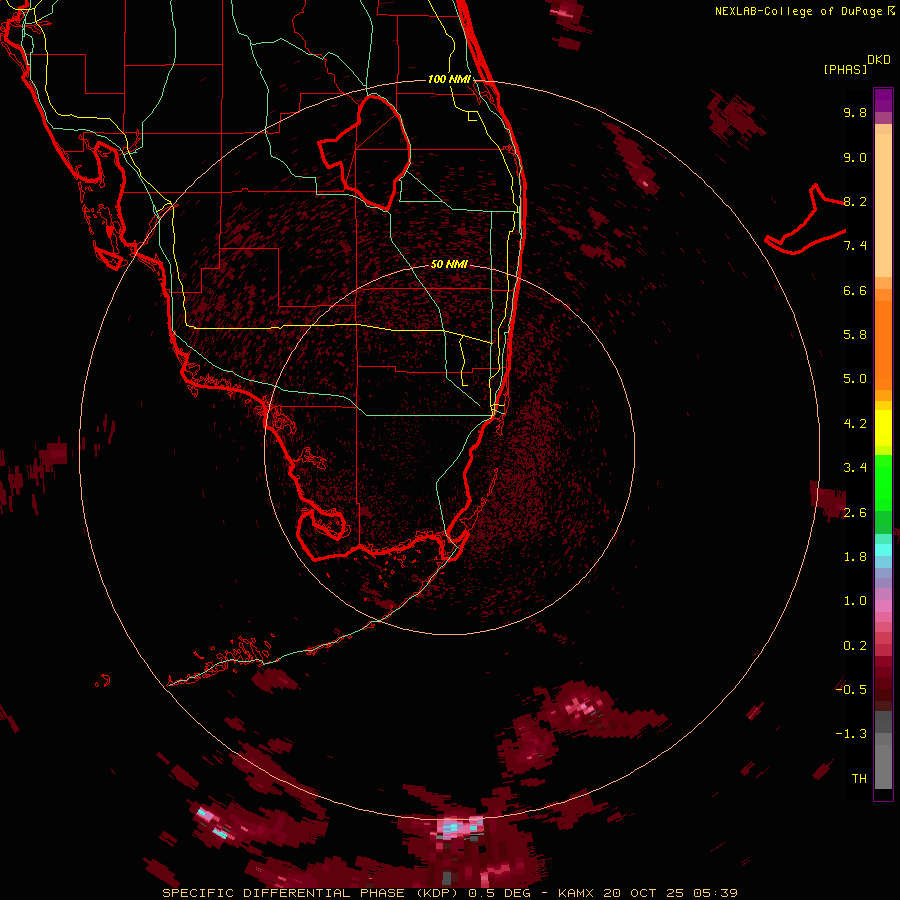The image size is (900, 900).
Task: Click the 50 NMI range ring label
Action: [x=449, y=264]
